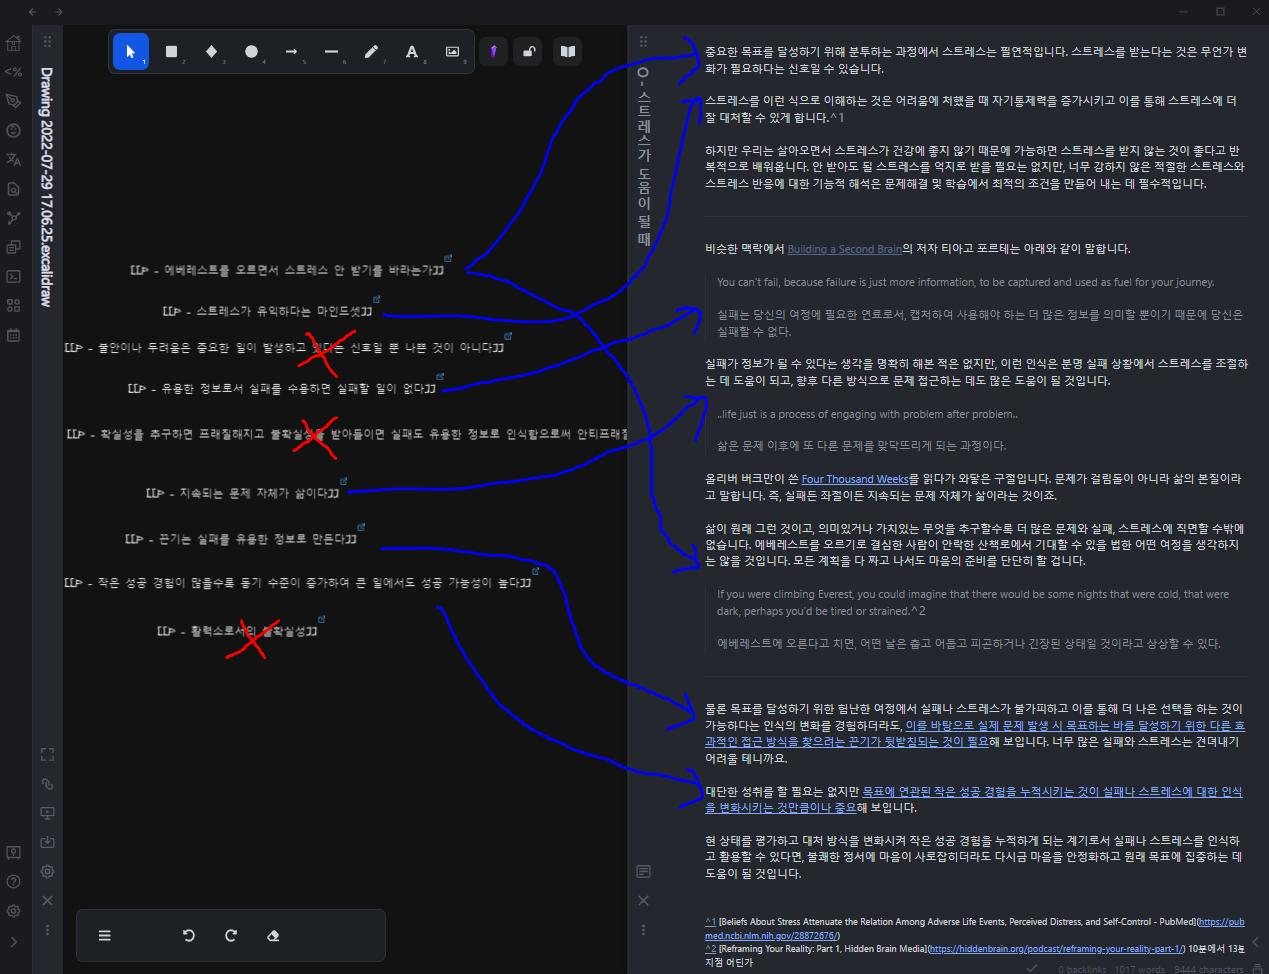The image size is (1269, 974).
Task: Open settings gear at ribbon bottom
Action: (13, 911)
